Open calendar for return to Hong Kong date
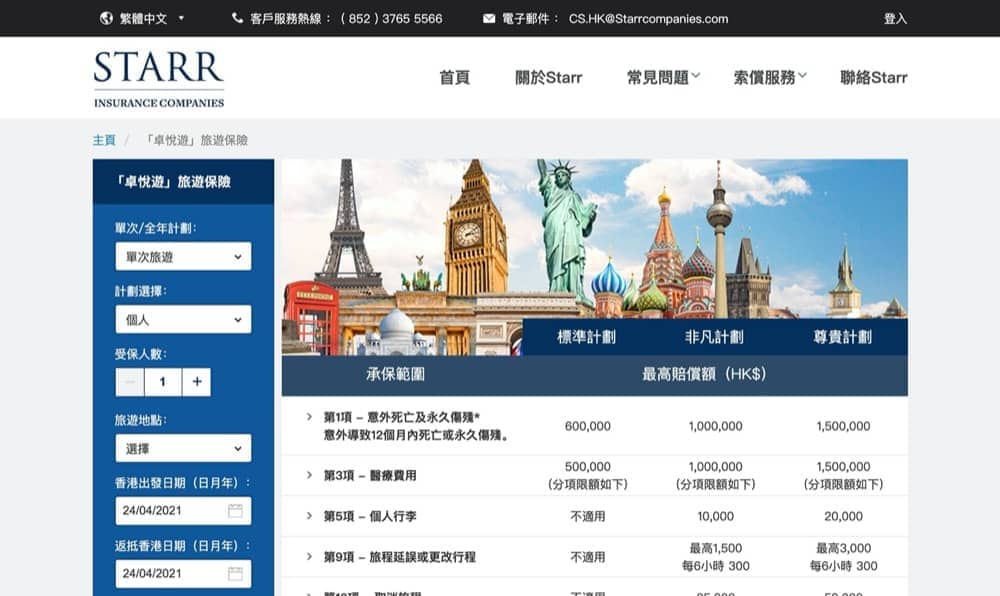Screen dimensions: 1000x596 click(235, 574)
